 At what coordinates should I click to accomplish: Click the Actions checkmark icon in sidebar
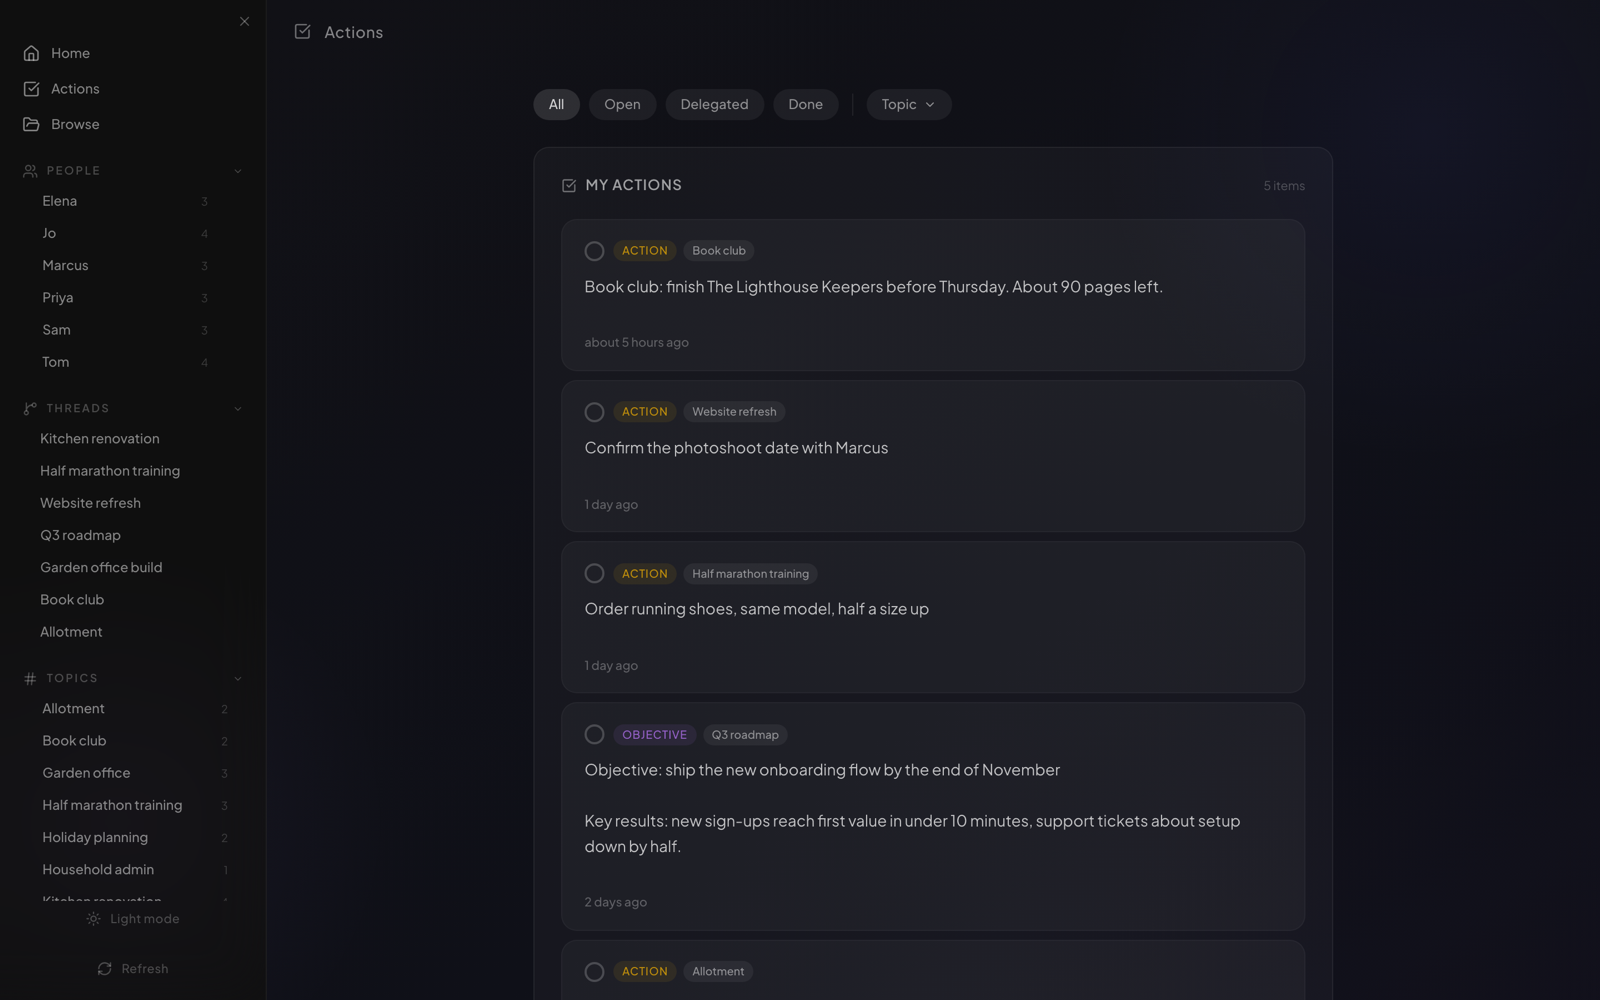[31, 89]
